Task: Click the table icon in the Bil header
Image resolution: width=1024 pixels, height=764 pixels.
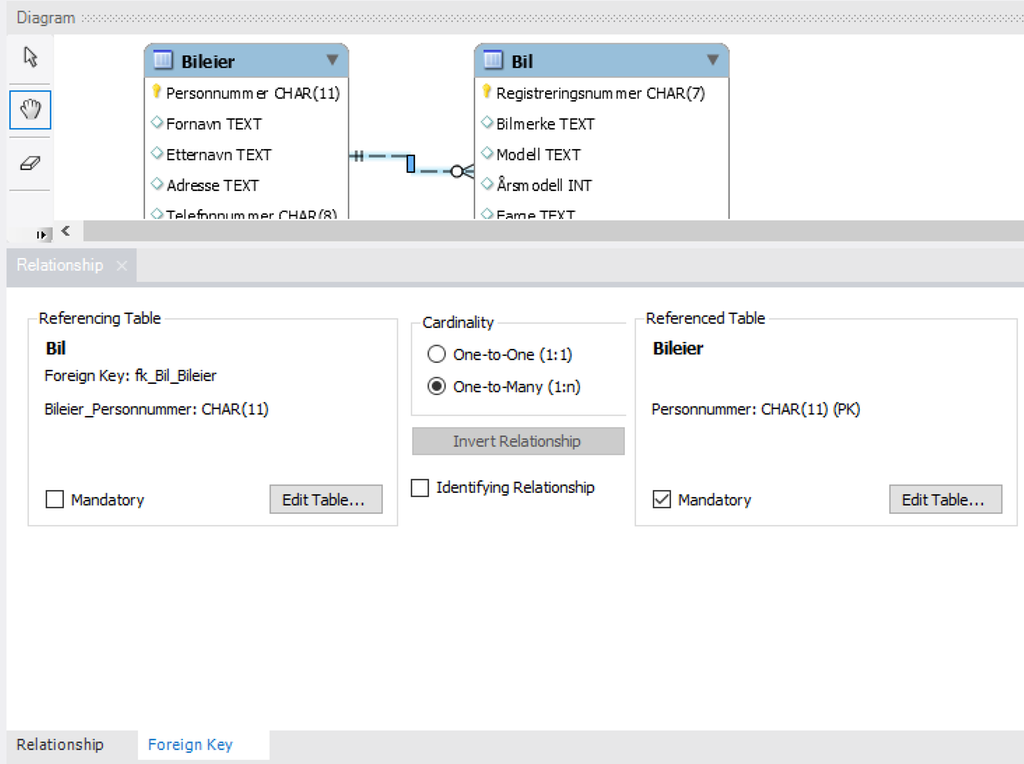Action: click(493, 60)
